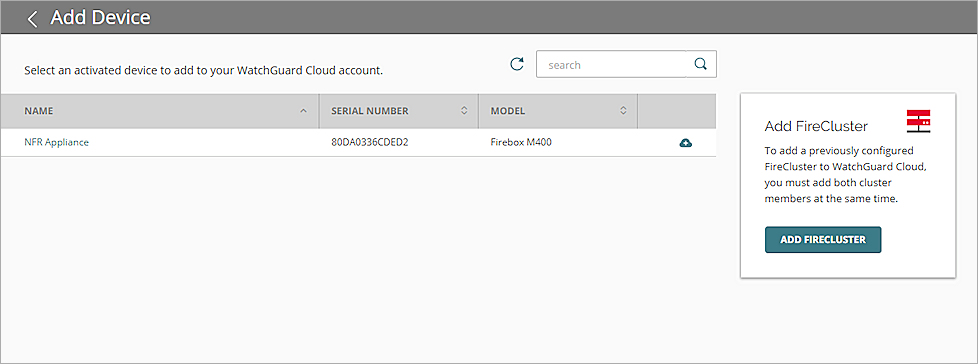978x364 pixels.
Task: Click the Add FireCluster card heading
Action: (816, 127)
